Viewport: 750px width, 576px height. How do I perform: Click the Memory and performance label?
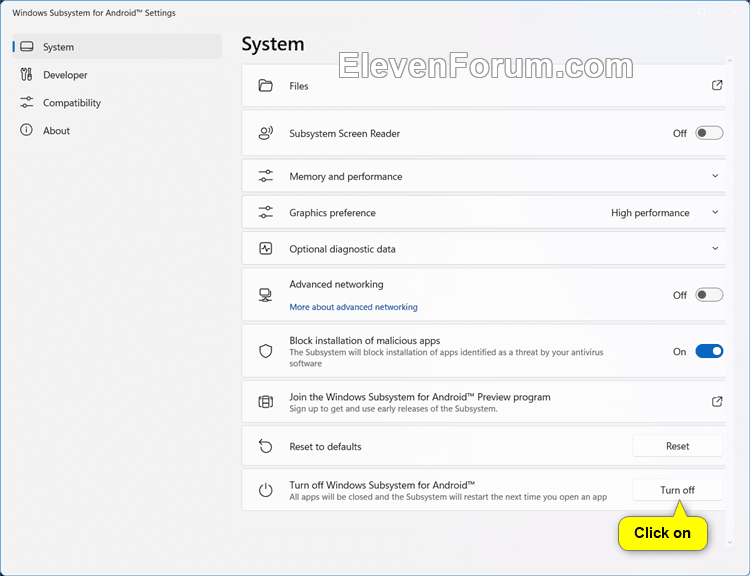pos(345,177)
